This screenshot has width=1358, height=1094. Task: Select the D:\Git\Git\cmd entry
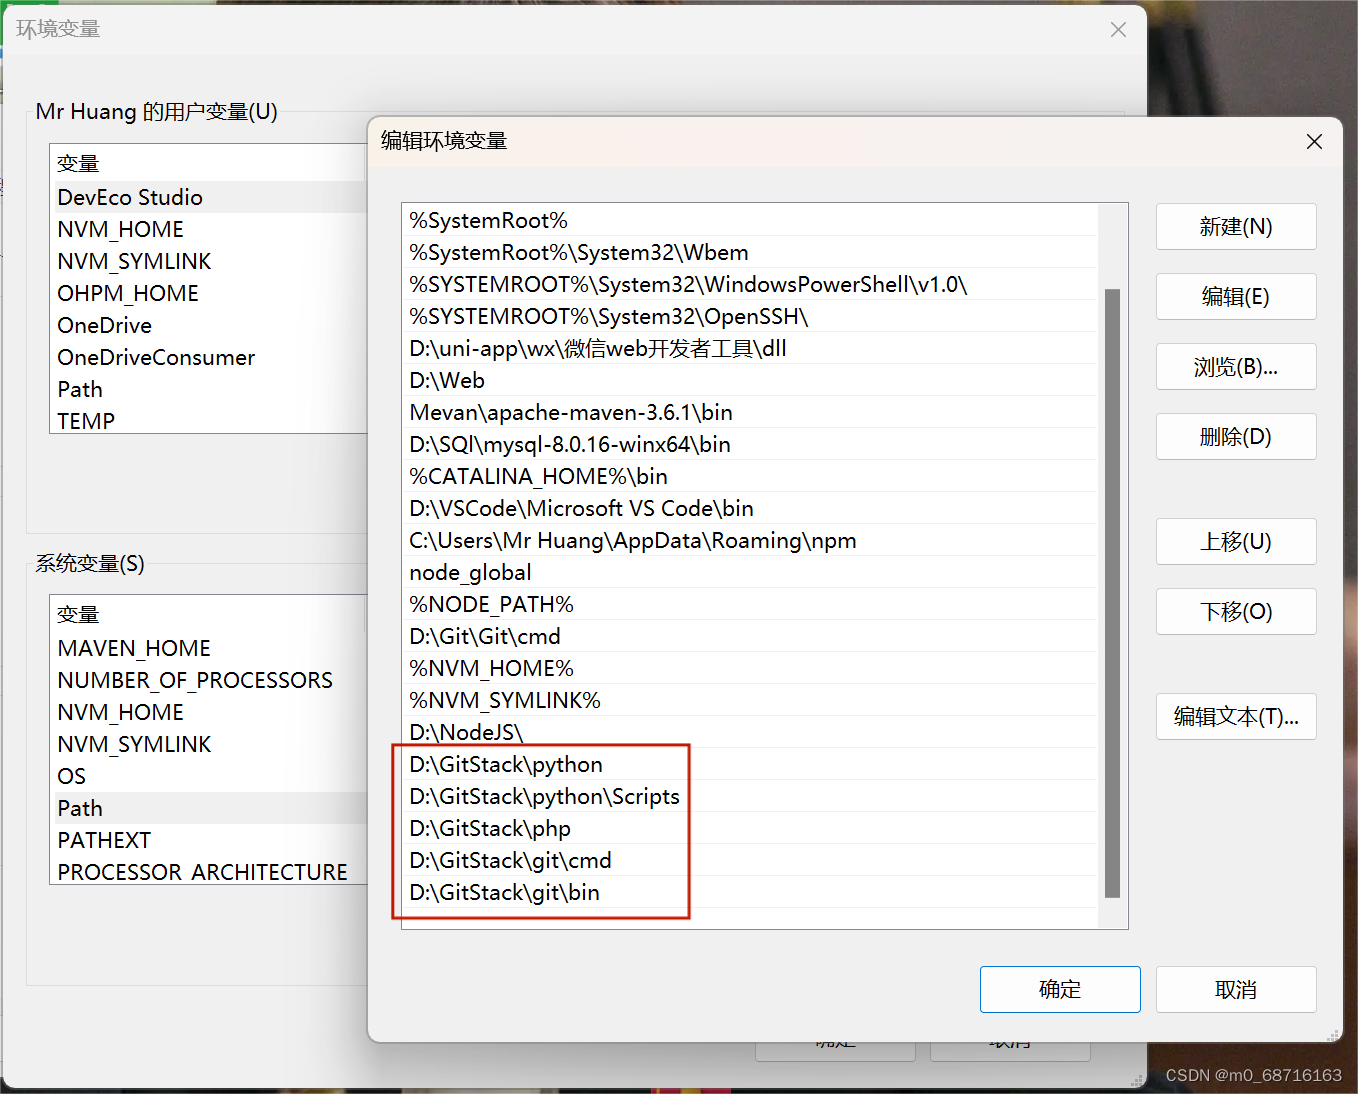[749, 637]
